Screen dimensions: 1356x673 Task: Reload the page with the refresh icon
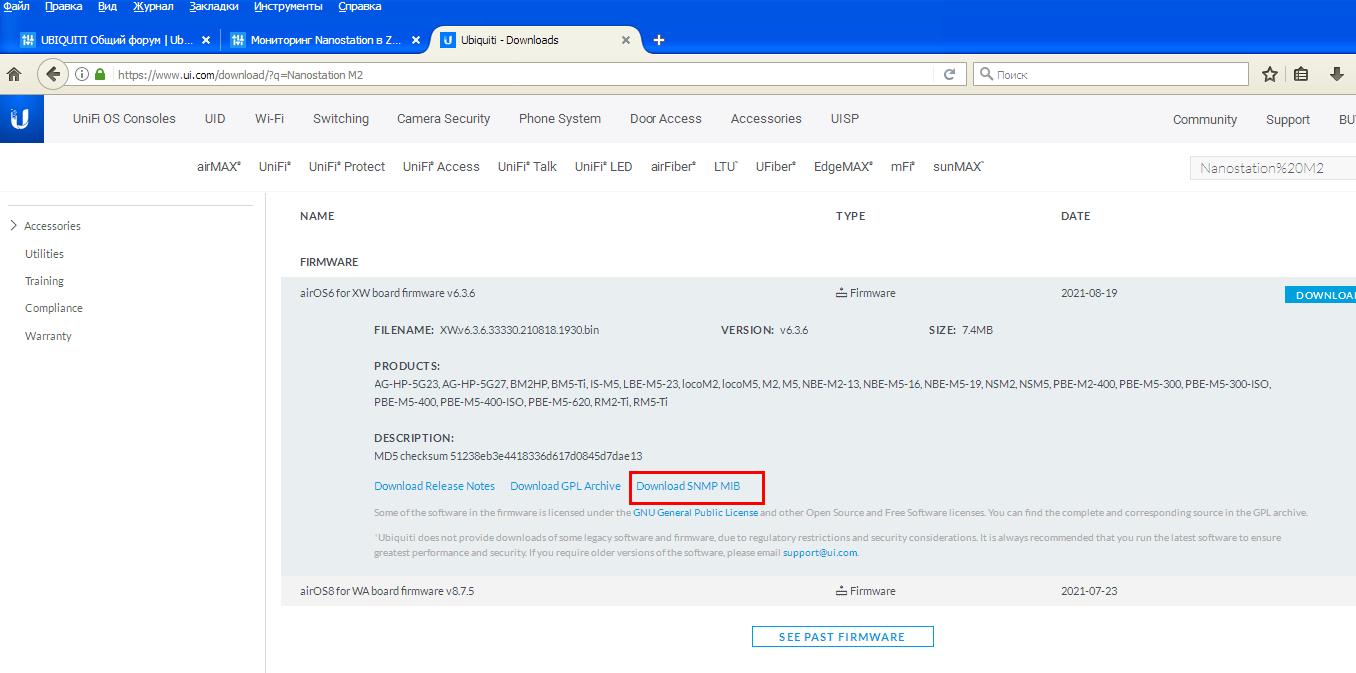(949, 74)
